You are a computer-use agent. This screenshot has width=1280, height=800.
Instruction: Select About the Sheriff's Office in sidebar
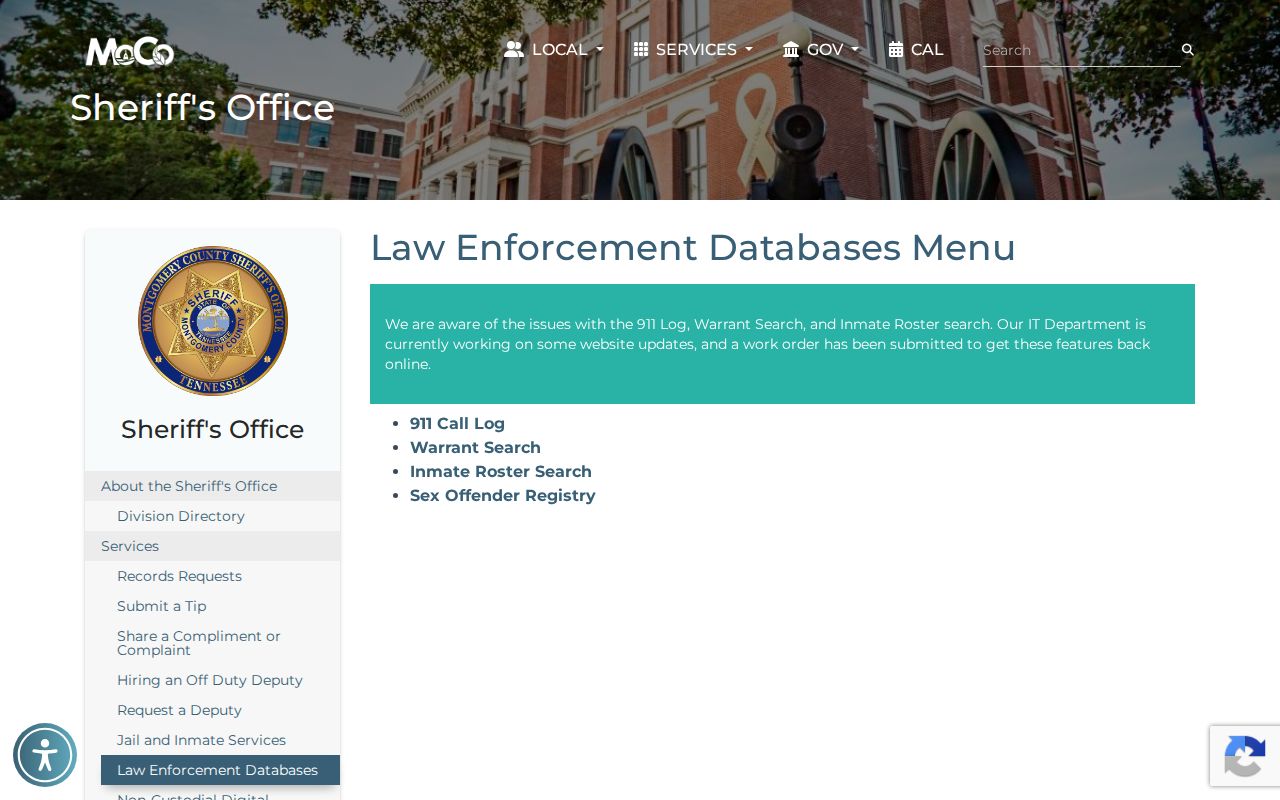[213, 486]
